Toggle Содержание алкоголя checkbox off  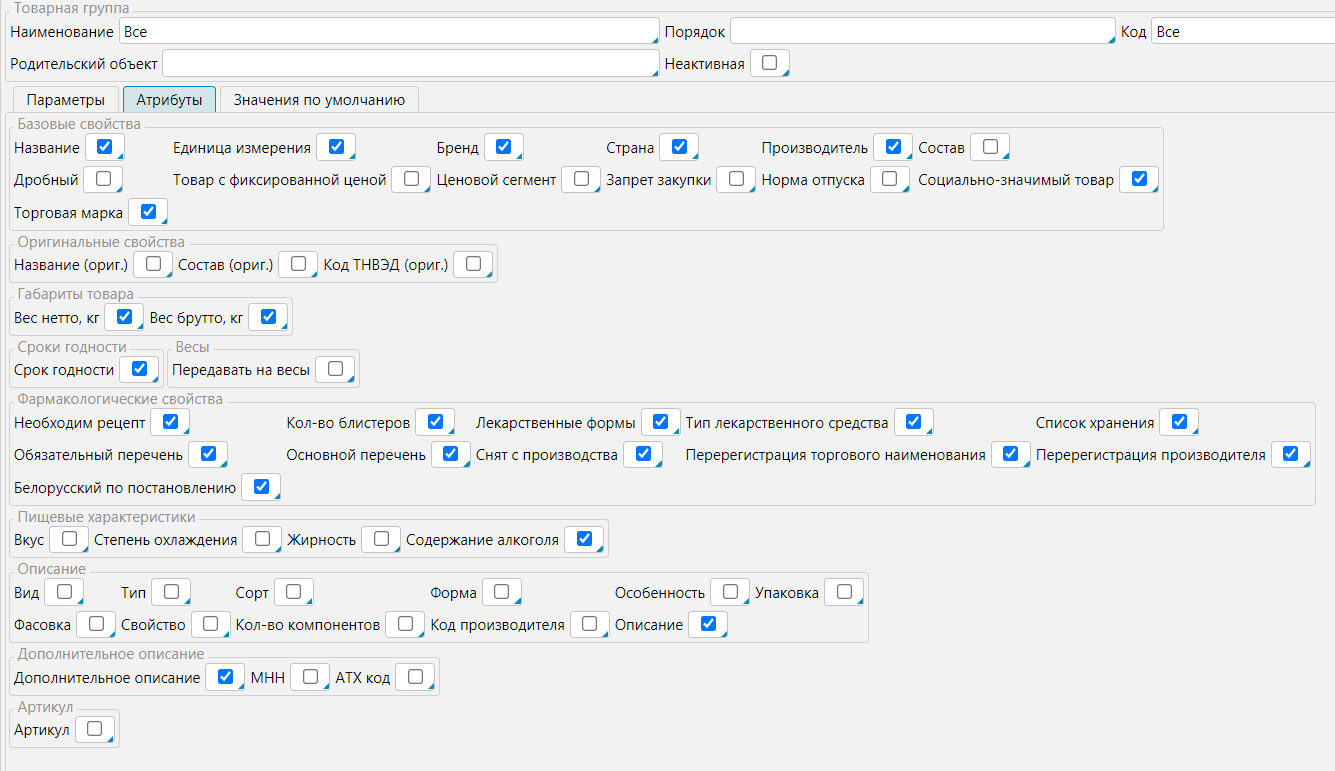click(584, 539)
